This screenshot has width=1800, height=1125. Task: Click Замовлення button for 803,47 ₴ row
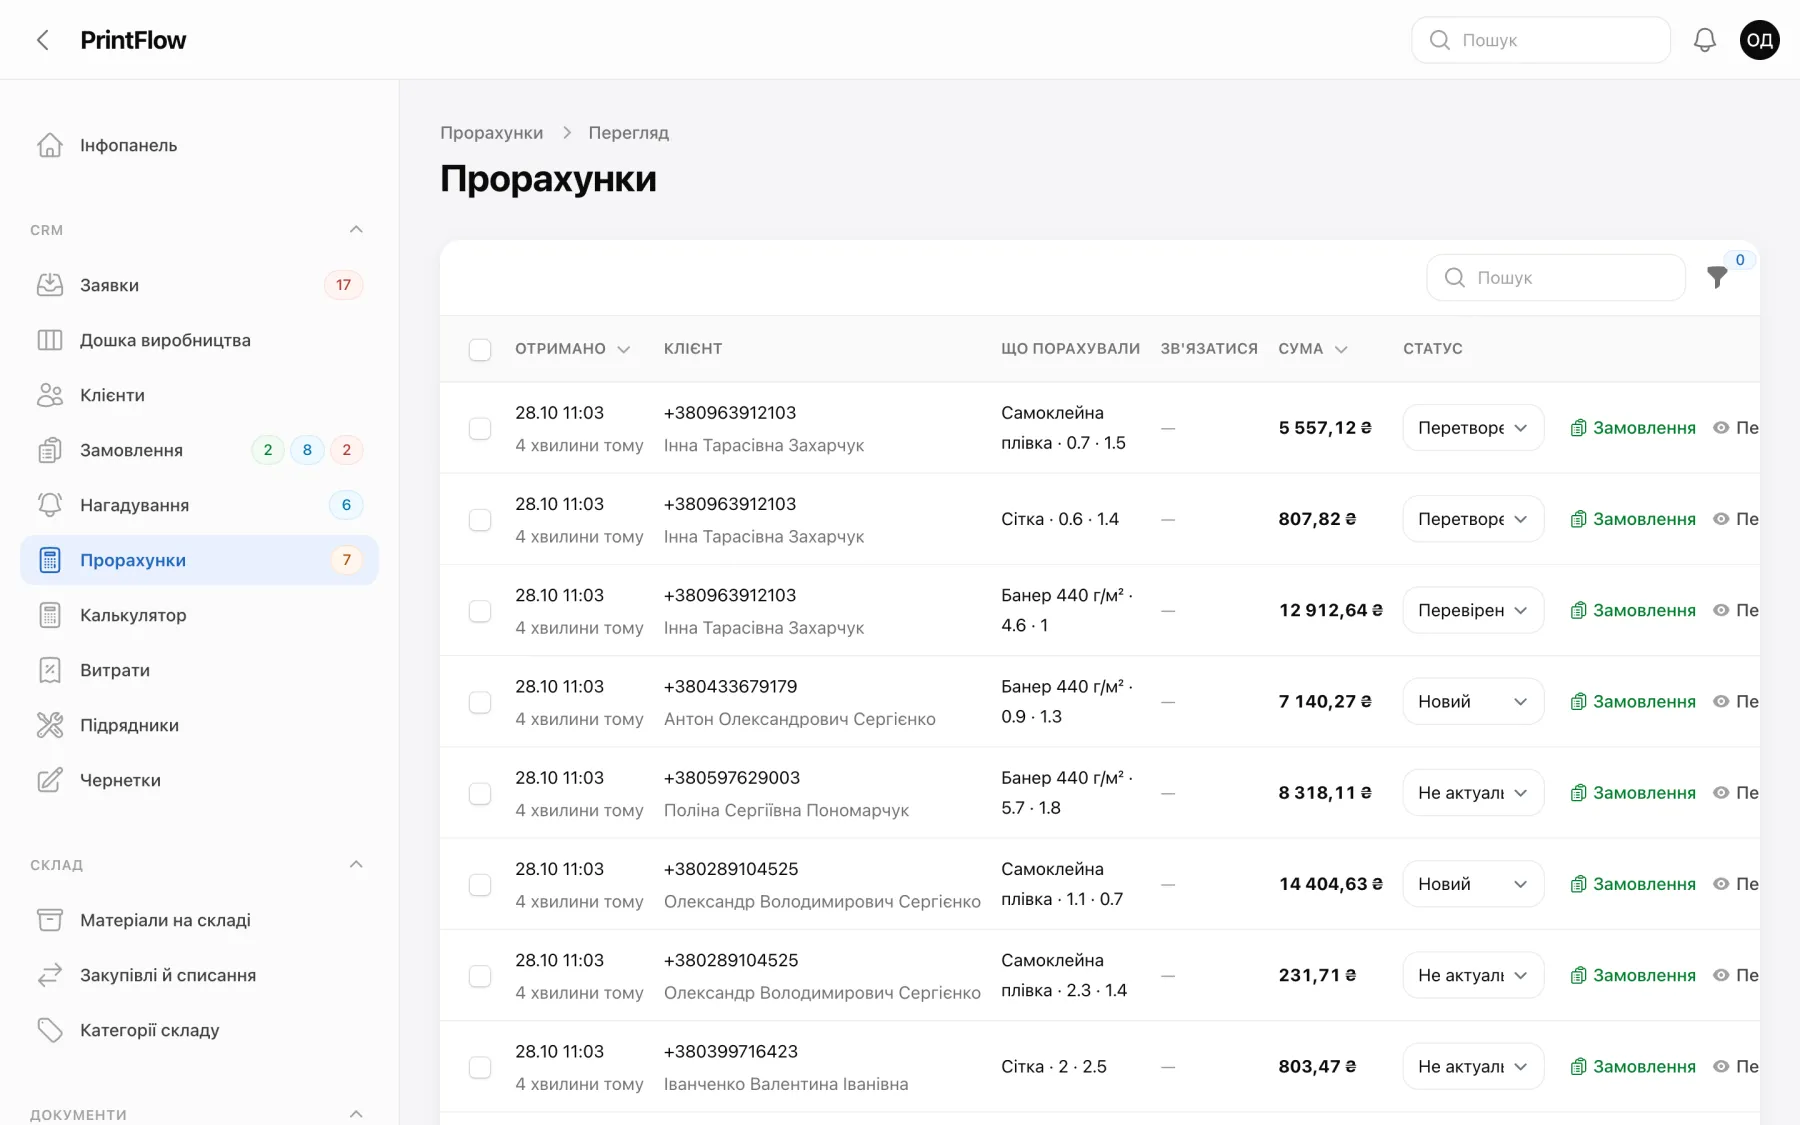(1633, 1067)
